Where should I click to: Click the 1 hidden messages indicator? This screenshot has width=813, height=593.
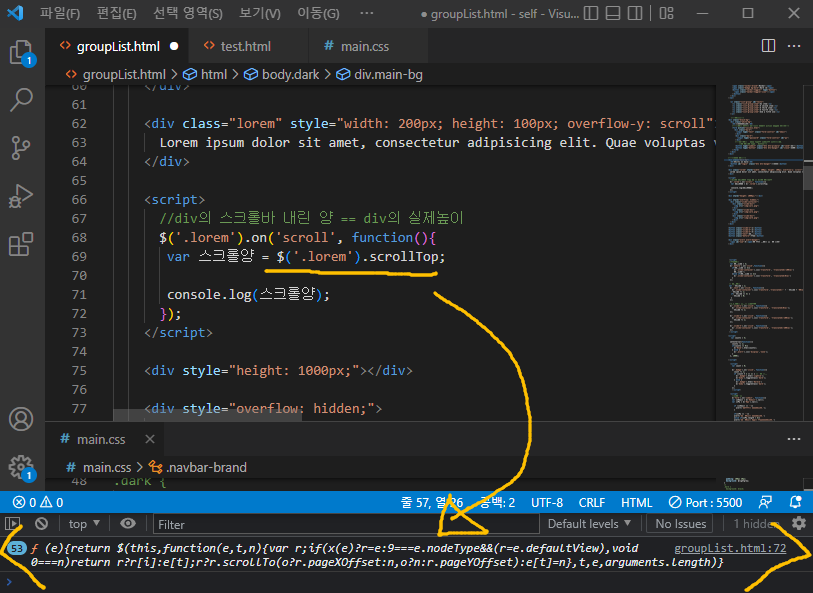tap(756, 524)
